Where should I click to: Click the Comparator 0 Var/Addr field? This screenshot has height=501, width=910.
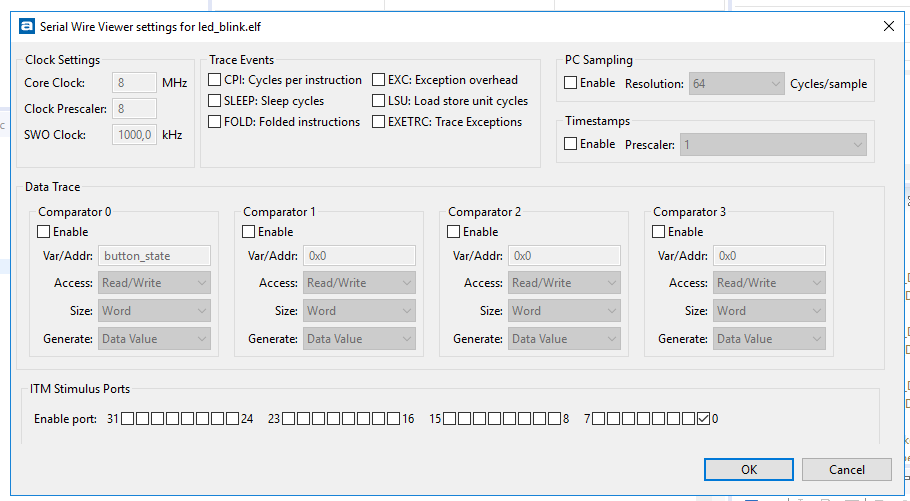click(154, 255)
